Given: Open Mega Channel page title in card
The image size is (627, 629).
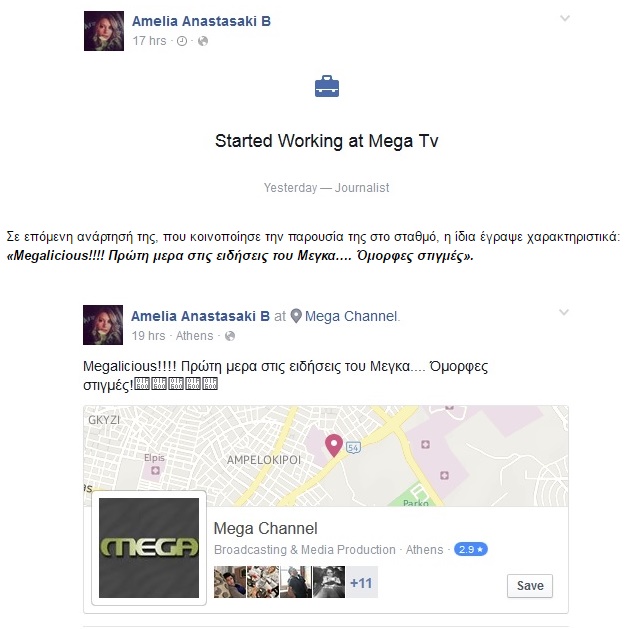Looking at the screenshot, I should click(x=266, y=528).
